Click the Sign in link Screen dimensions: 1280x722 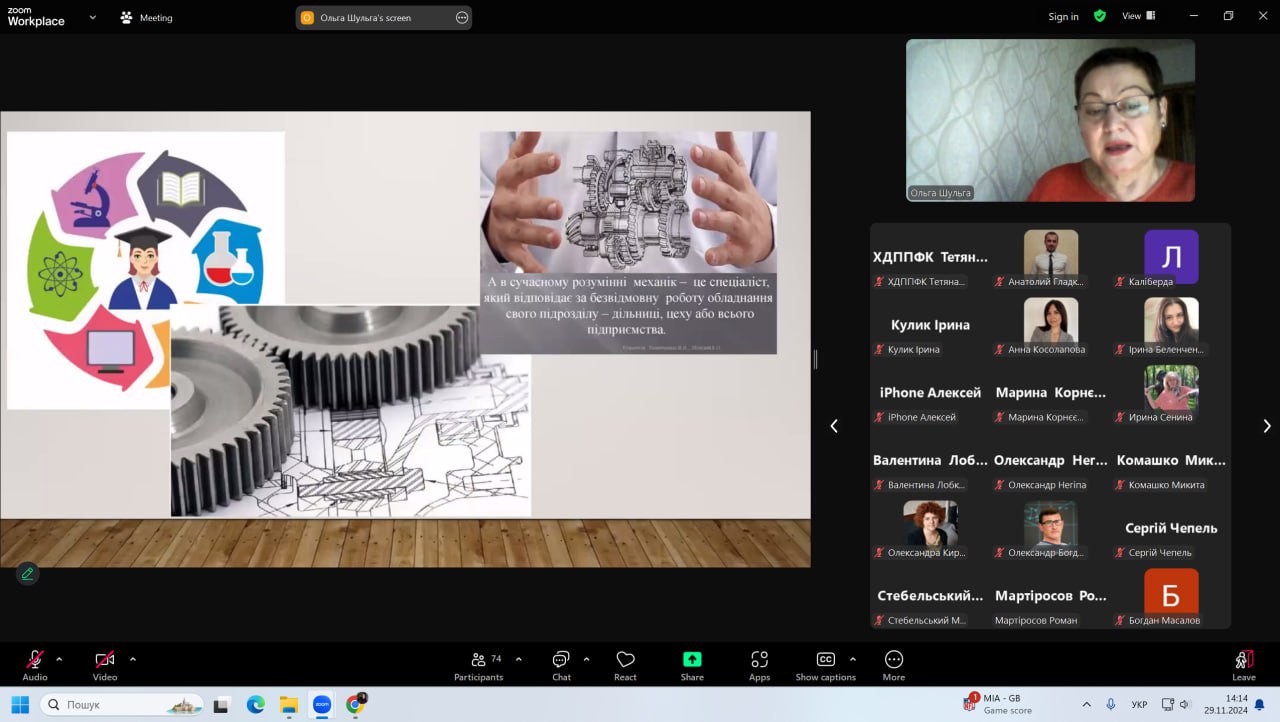coord(1063,17)
